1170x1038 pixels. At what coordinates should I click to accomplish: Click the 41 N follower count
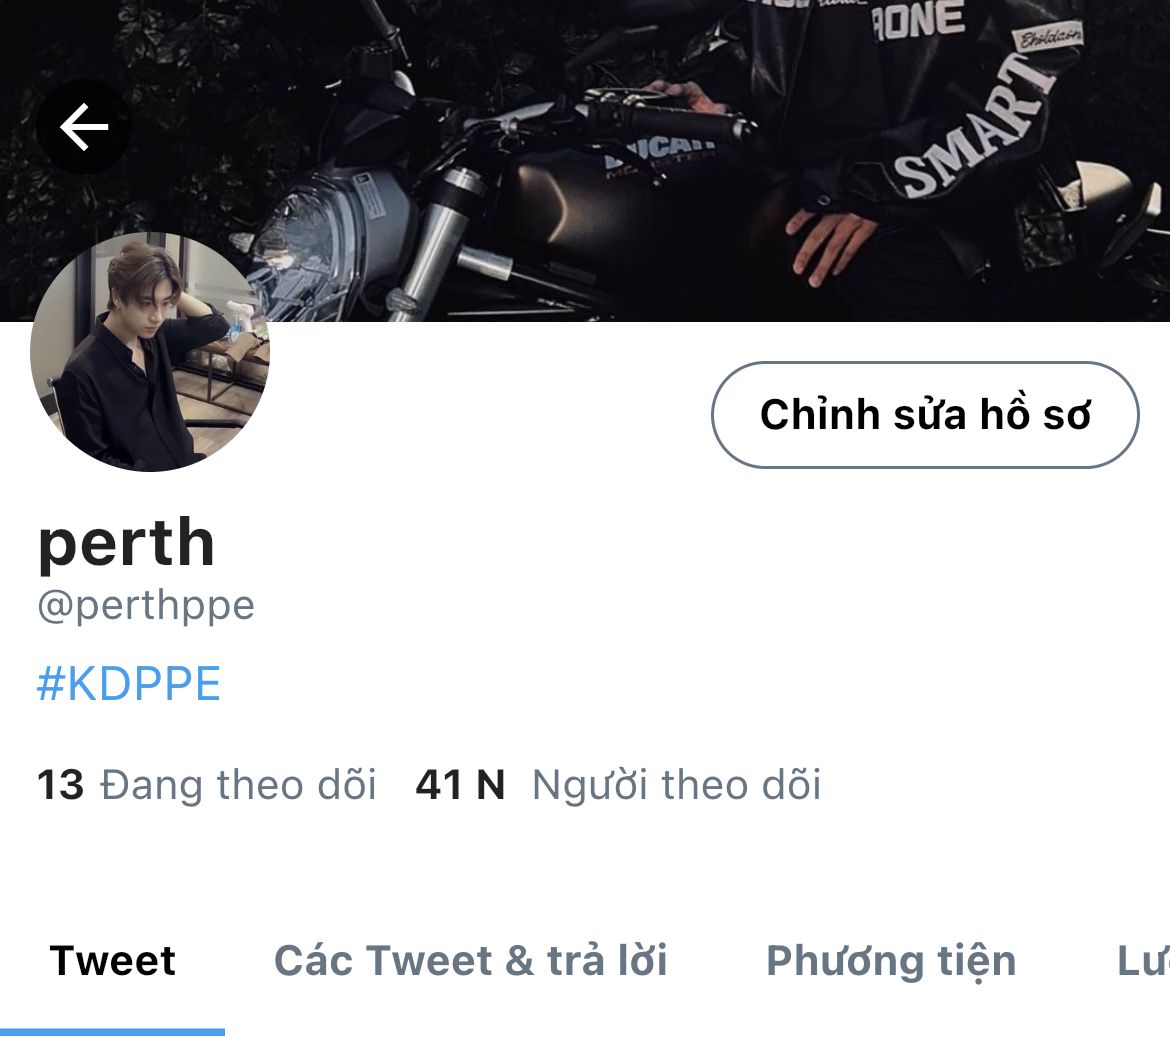pyautogui.click(x=460, y=785)
